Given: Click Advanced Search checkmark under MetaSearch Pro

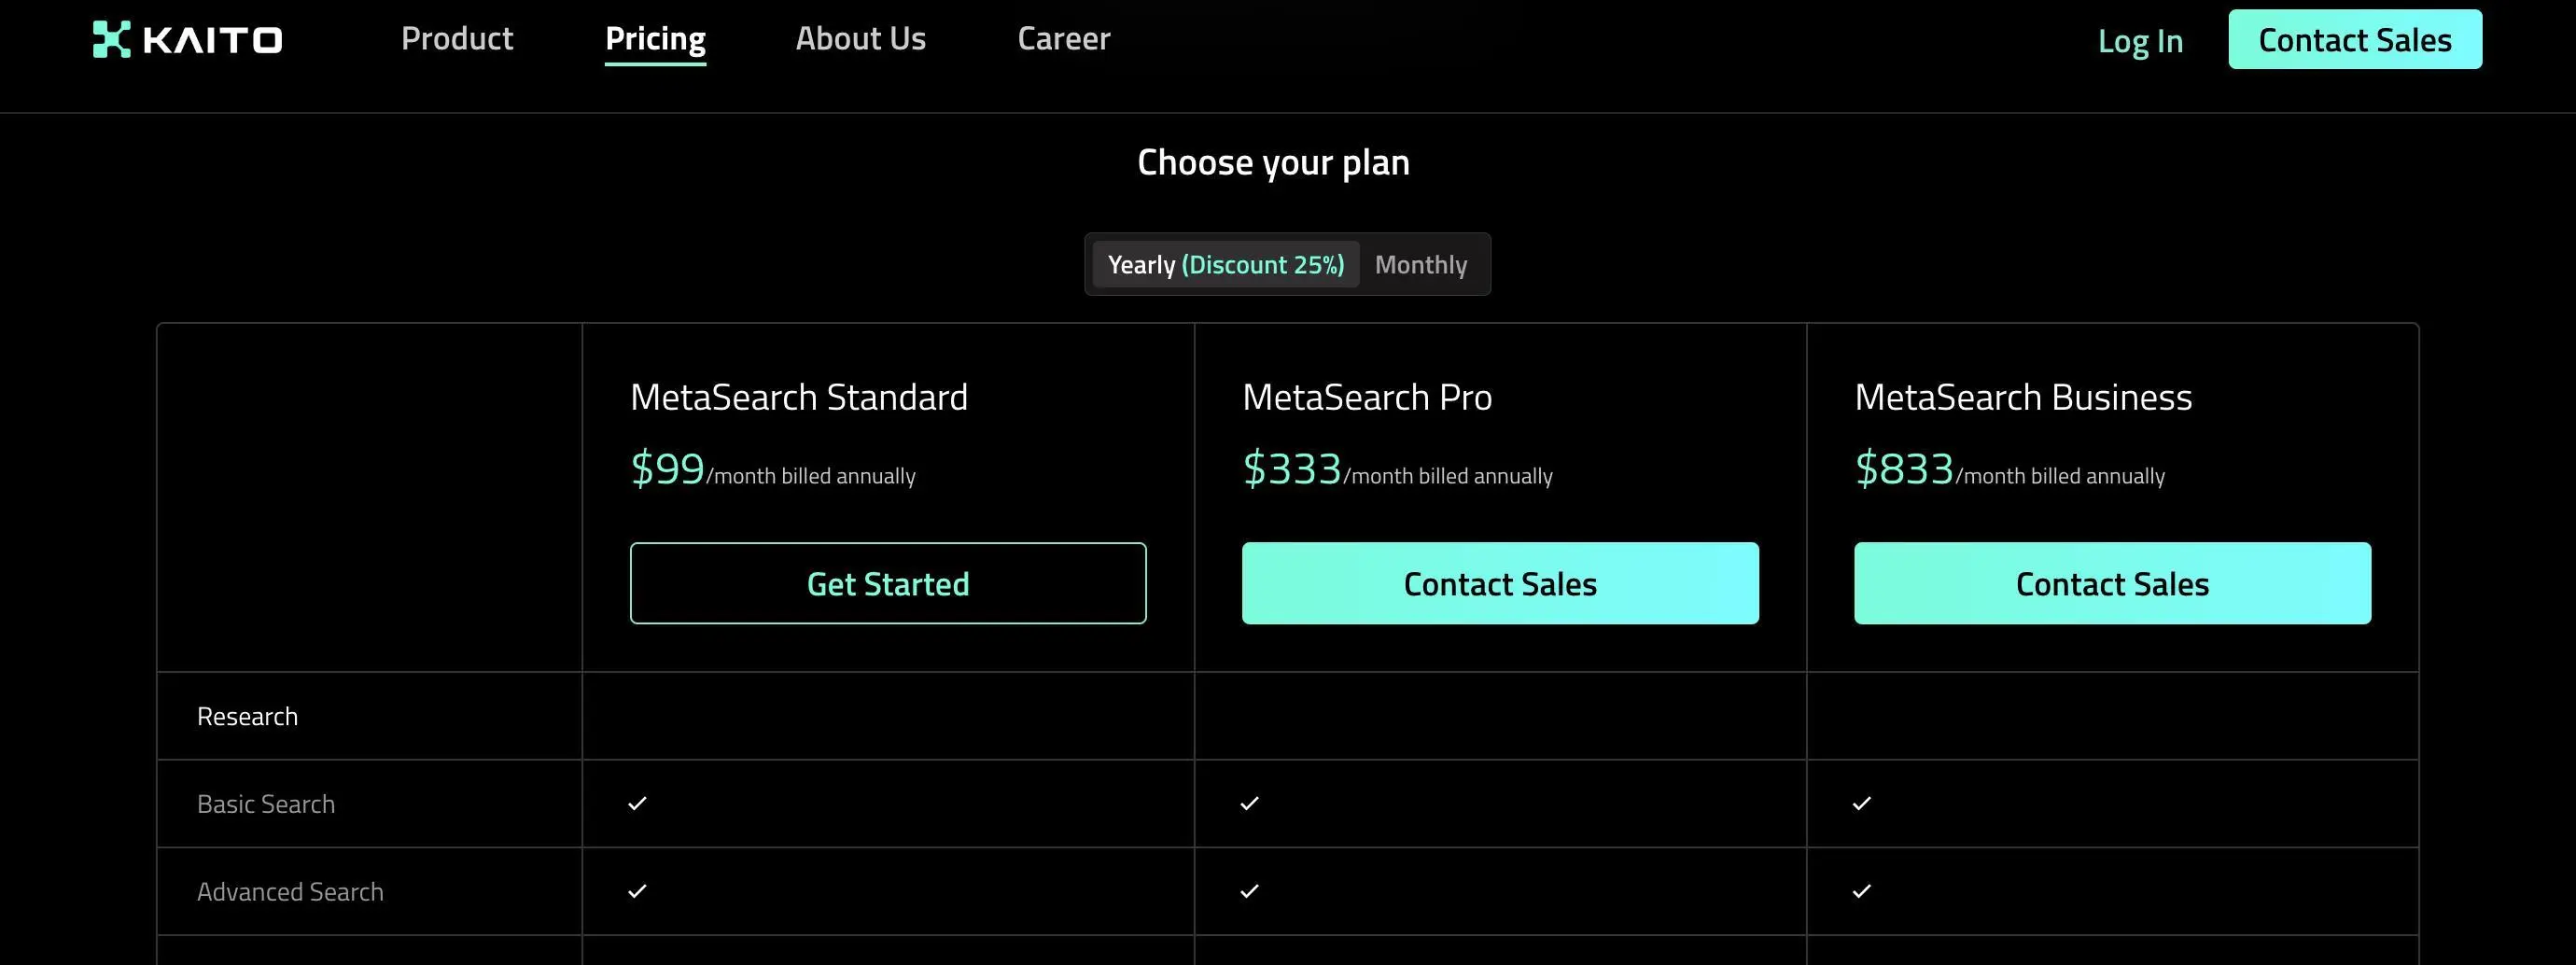Looking at the screenshot, I should pyautogui.click(x=1249, y=891).
